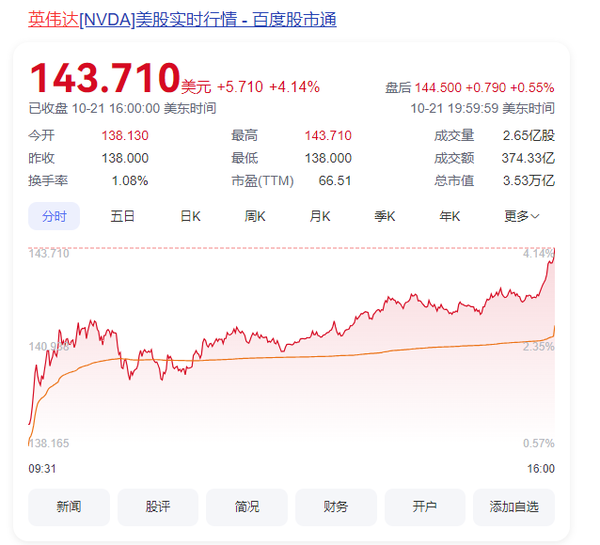The image size is (600, 545).
Task: Click the after-hours timestamp 10-21 19:59:59
Action: click(455, 108)
